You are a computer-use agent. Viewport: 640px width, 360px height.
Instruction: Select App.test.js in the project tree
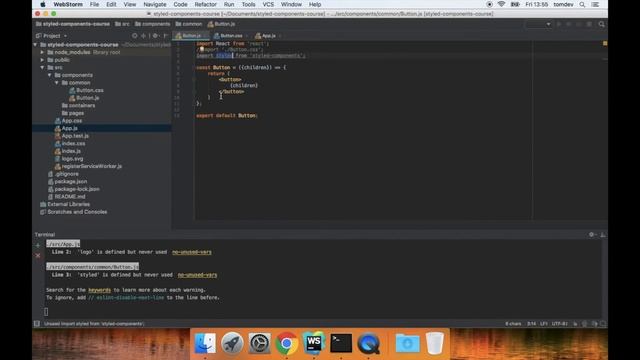click(72, 136)
